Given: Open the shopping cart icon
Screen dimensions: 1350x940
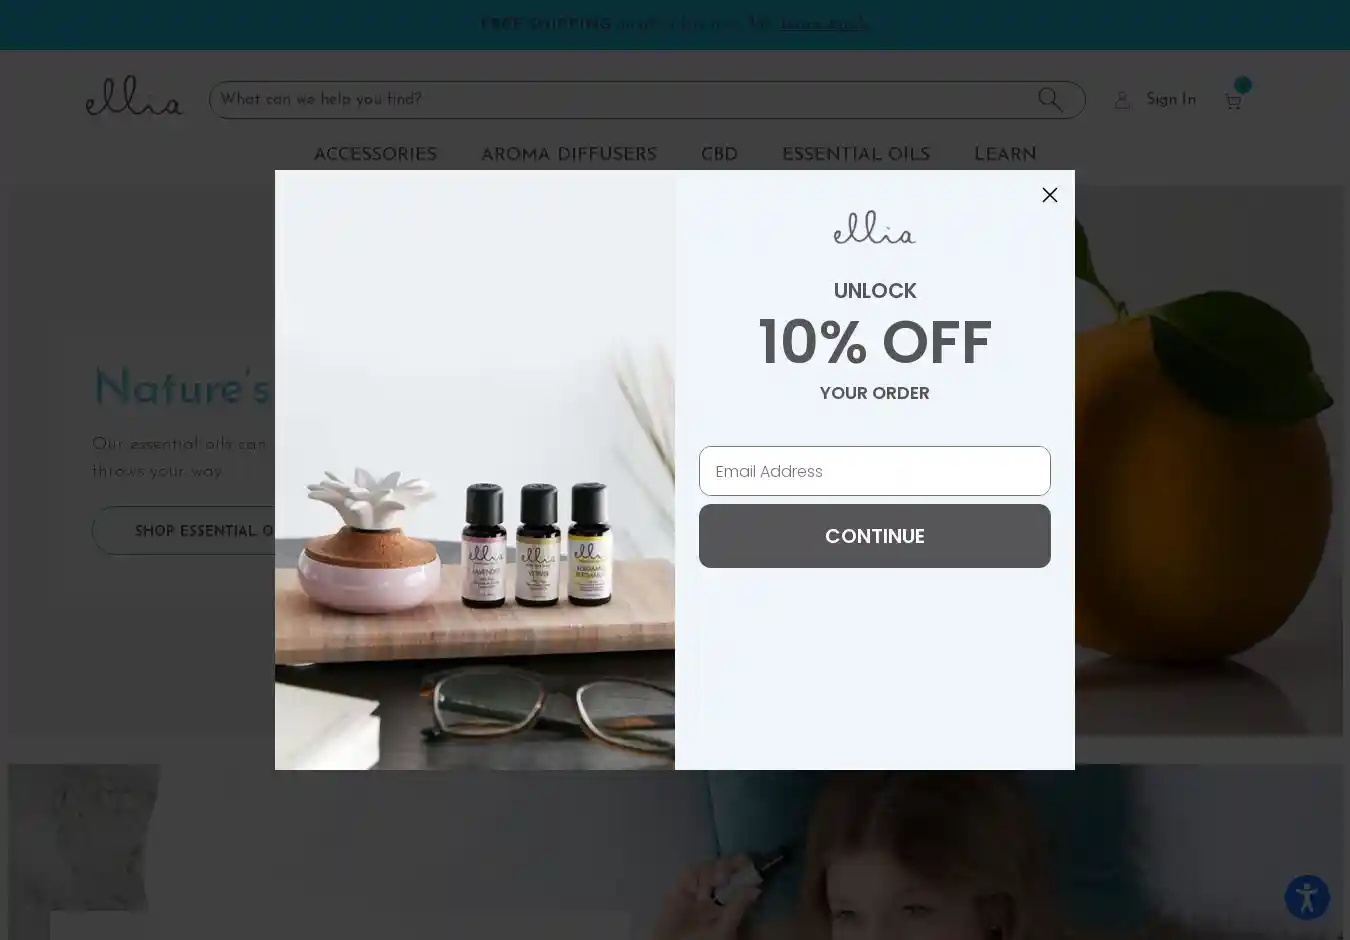Looking at the screenshot, I should click(x=1233, y=101).
